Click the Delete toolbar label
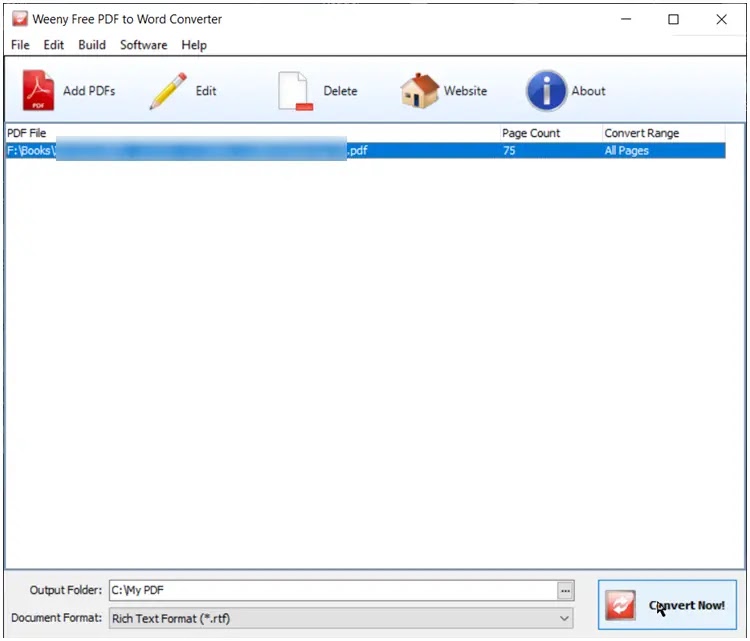Image resolution: width=750 pixels, height=641 pixels. (x=340, y=91)
